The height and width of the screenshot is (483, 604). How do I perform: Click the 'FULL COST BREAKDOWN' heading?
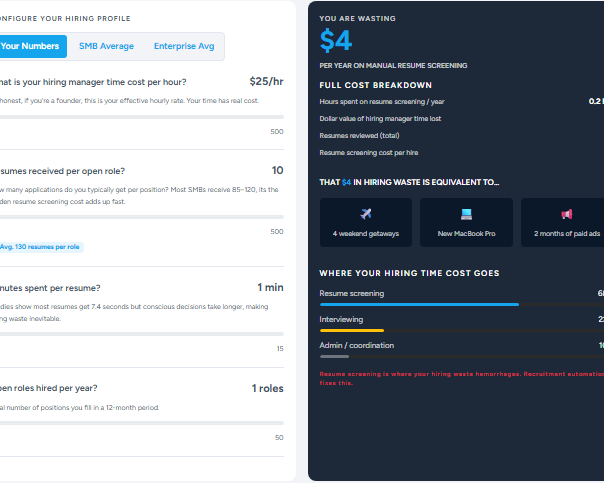[x=376, y=85]
